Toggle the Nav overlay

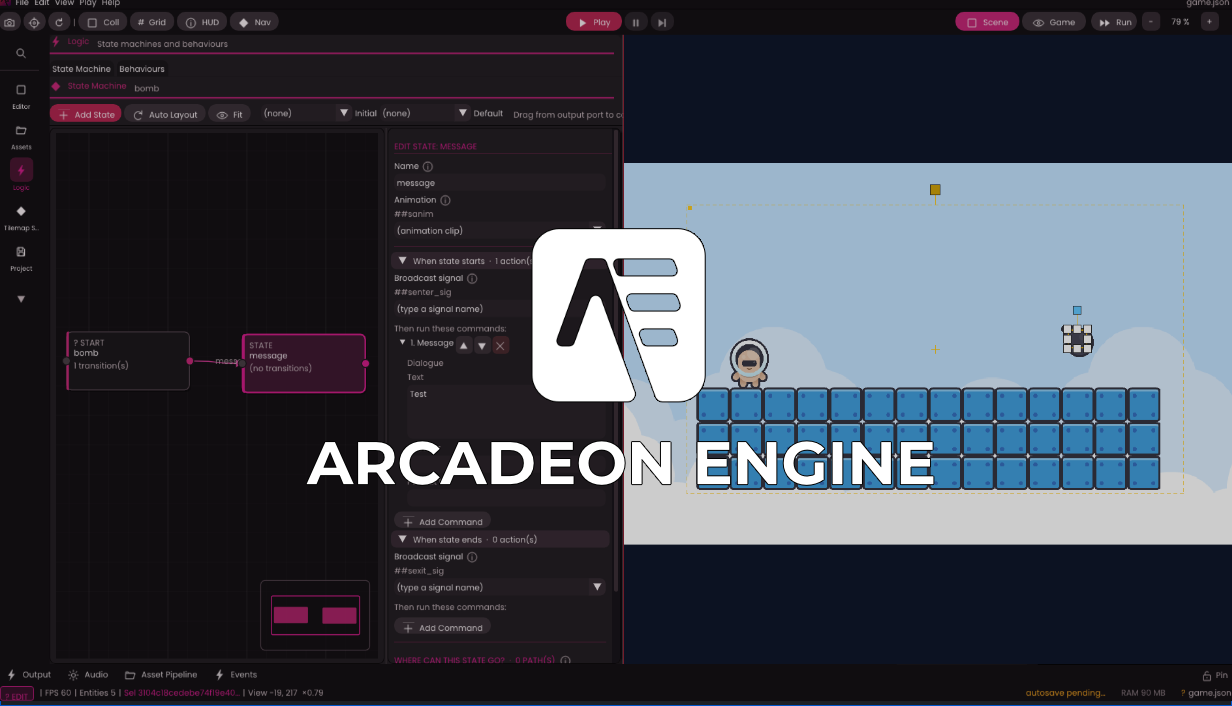point(255,22)
